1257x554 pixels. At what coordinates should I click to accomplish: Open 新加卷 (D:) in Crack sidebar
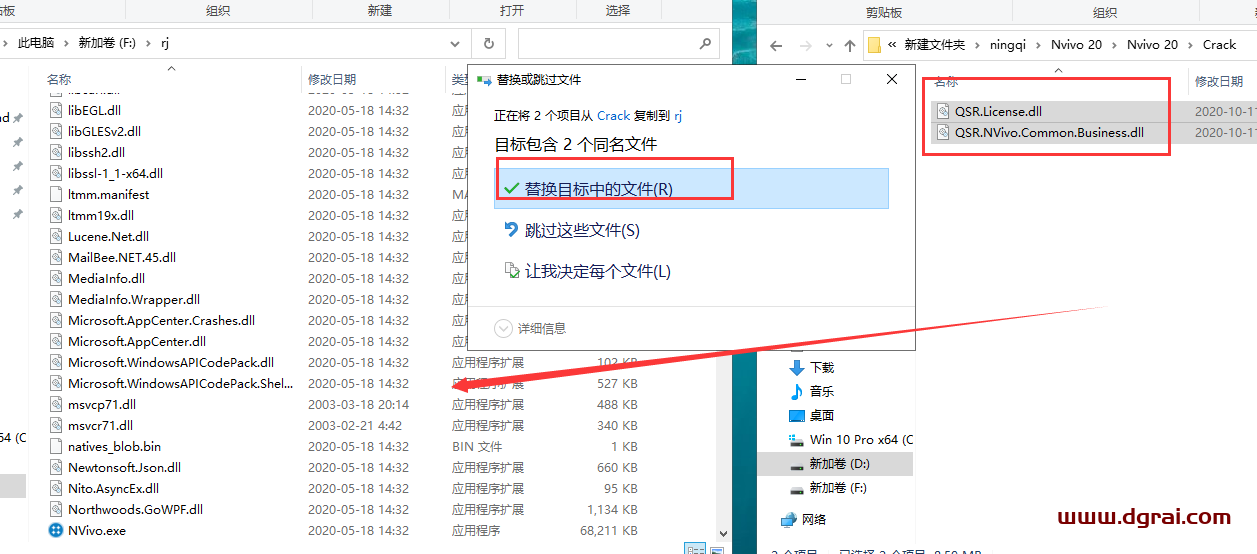coord(839,463)
